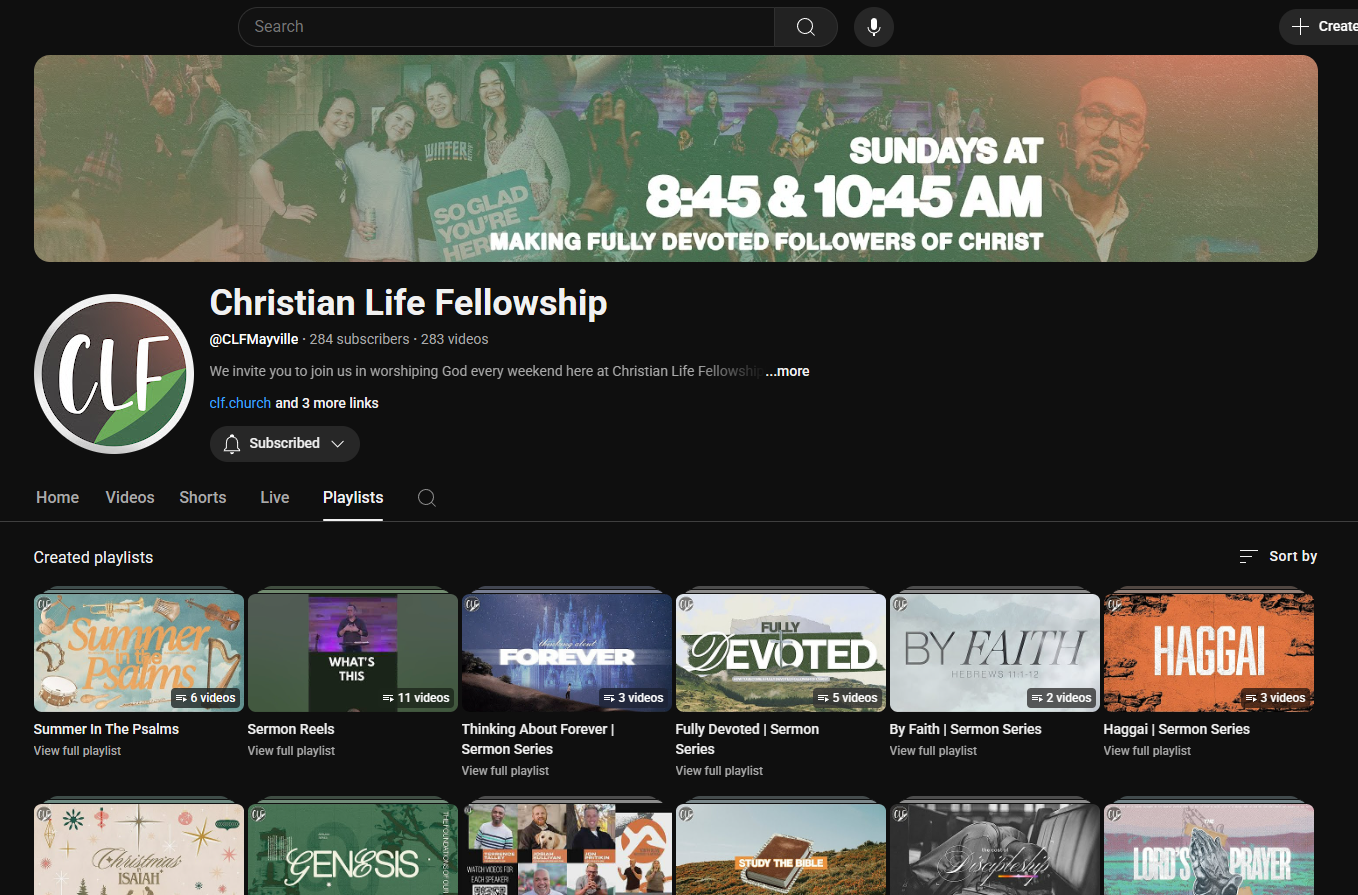View full playlist under Summer In The Psalms

[77, 751]
